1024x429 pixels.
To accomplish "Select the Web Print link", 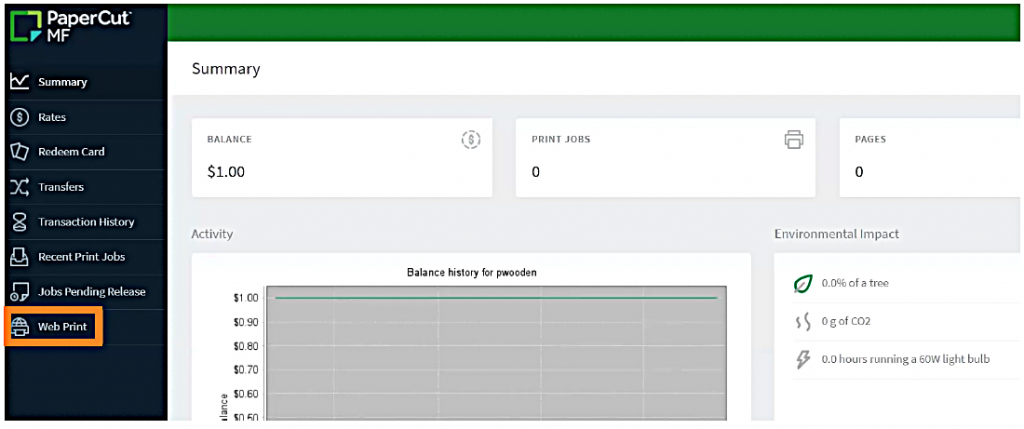I will click(x=63, y=326).
